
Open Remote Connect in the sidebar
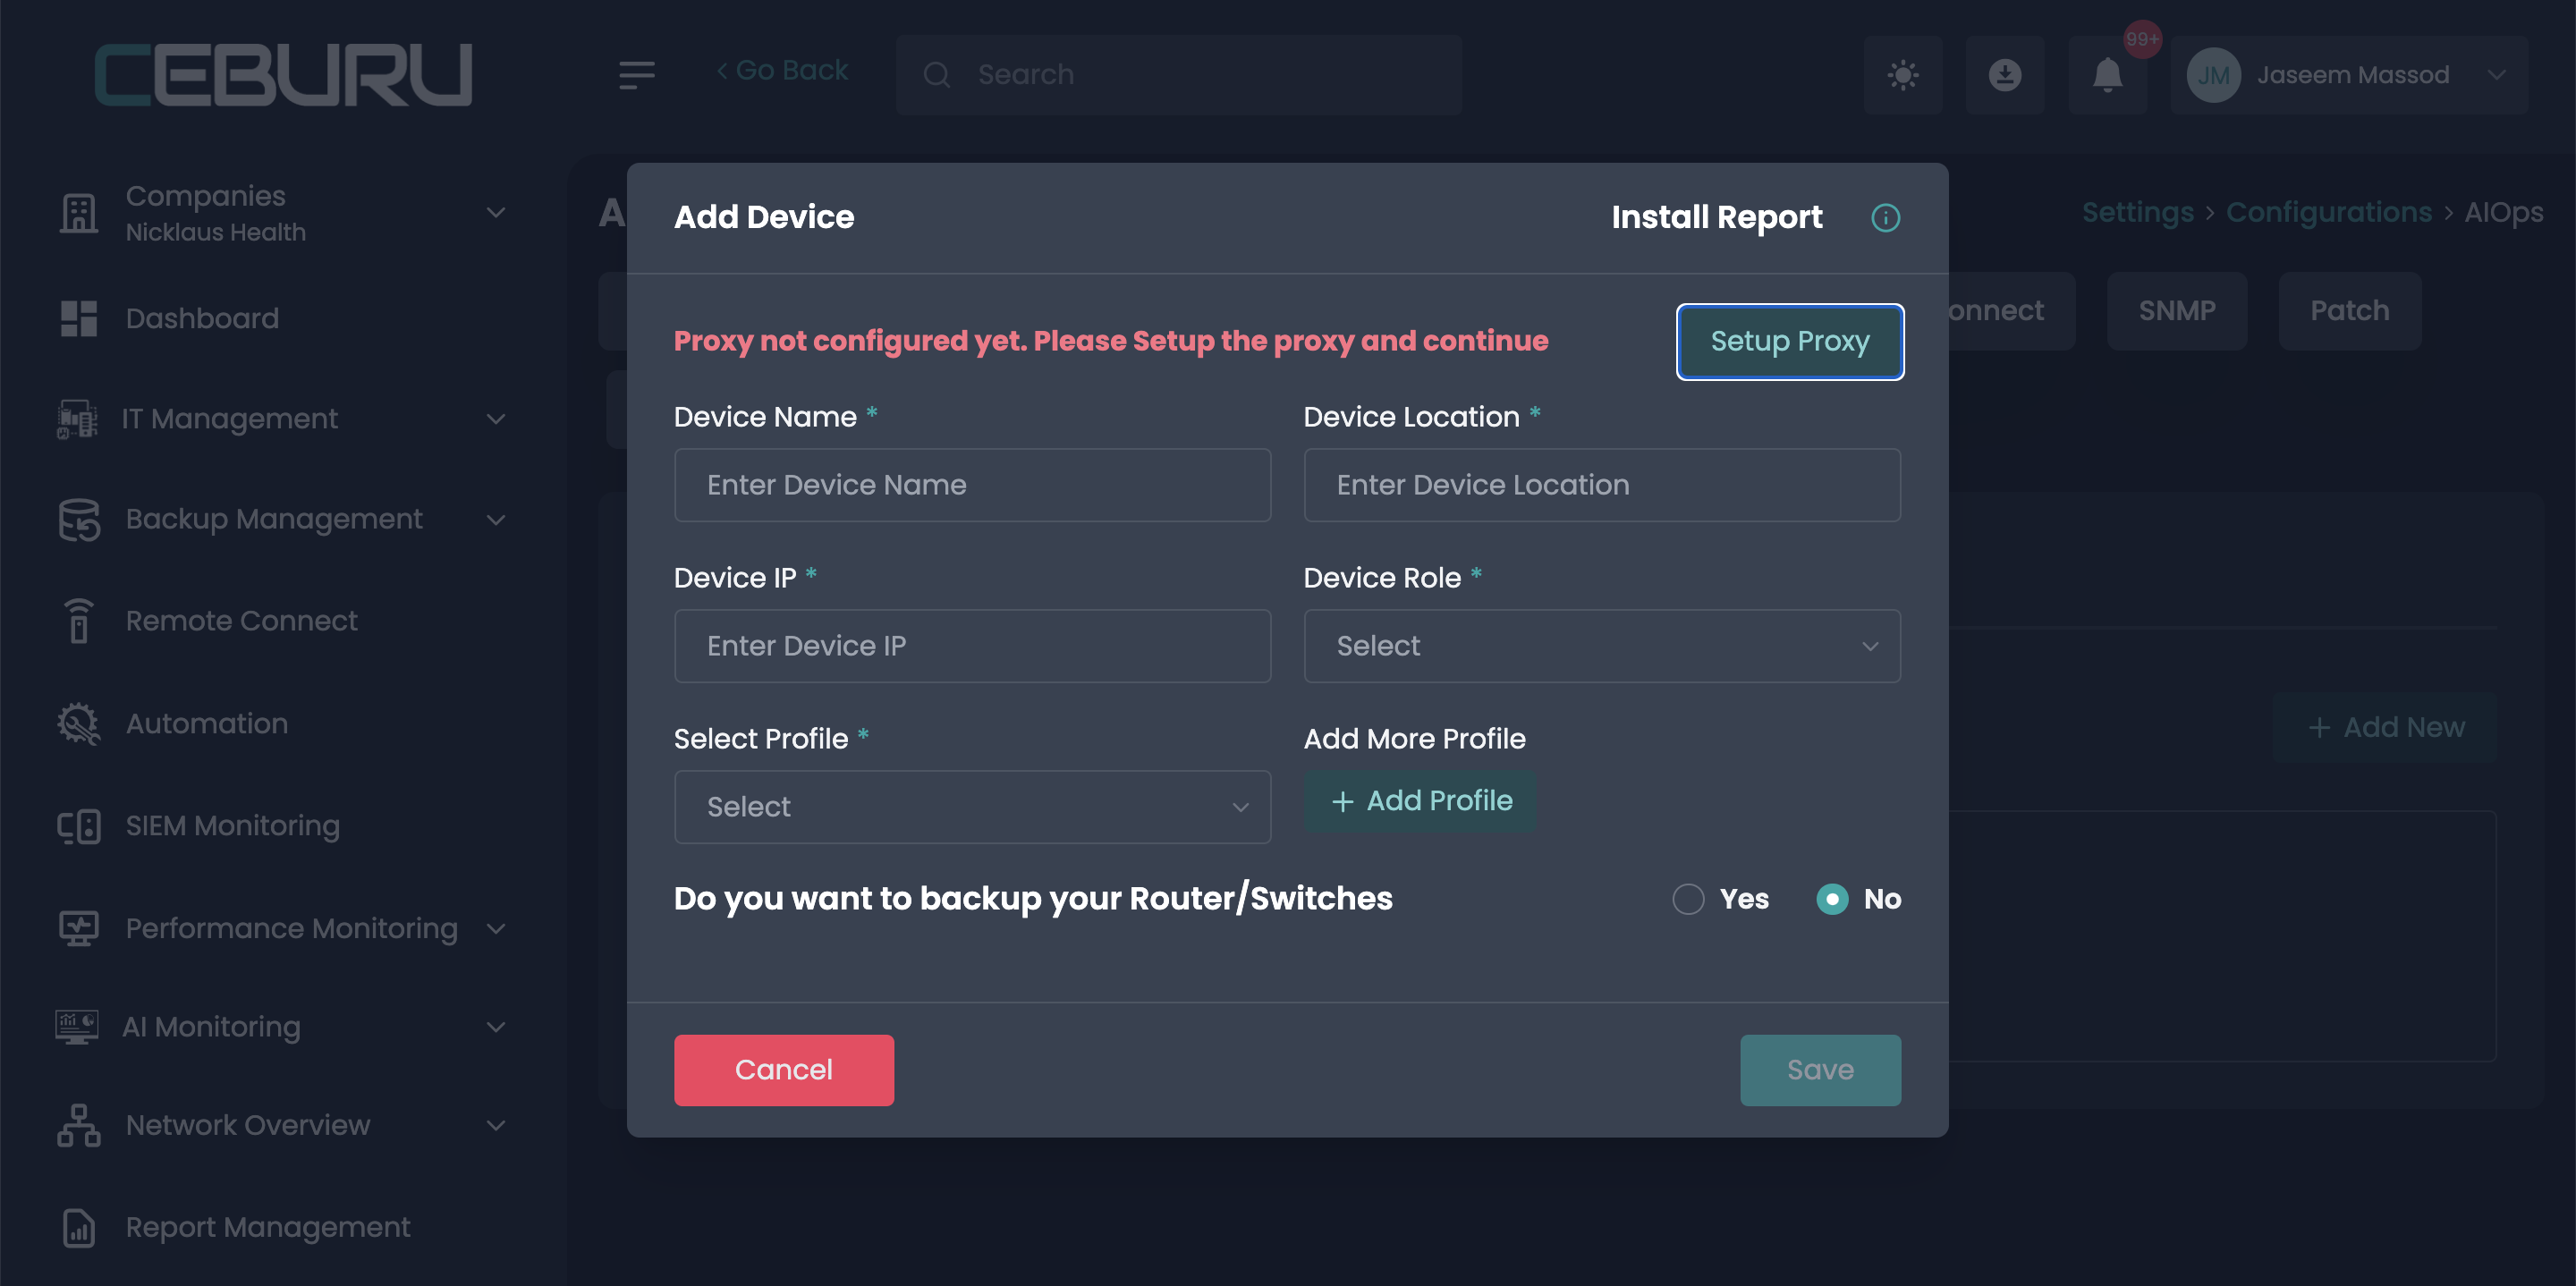(x=241, y=621)
